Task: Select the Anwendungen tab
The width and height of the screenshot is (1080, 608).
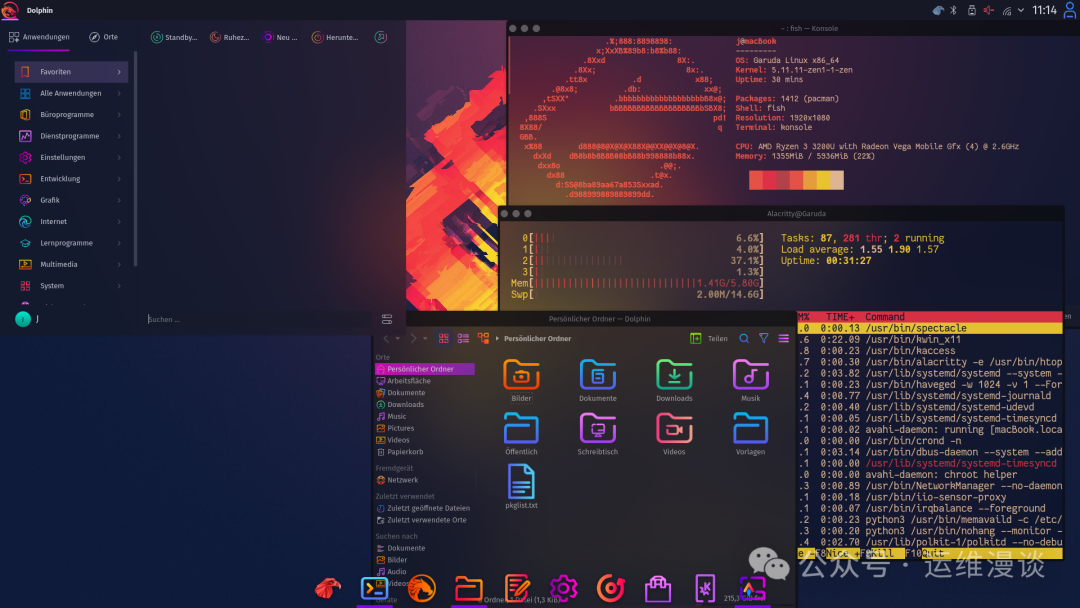Action: click(x=44, y=36)
